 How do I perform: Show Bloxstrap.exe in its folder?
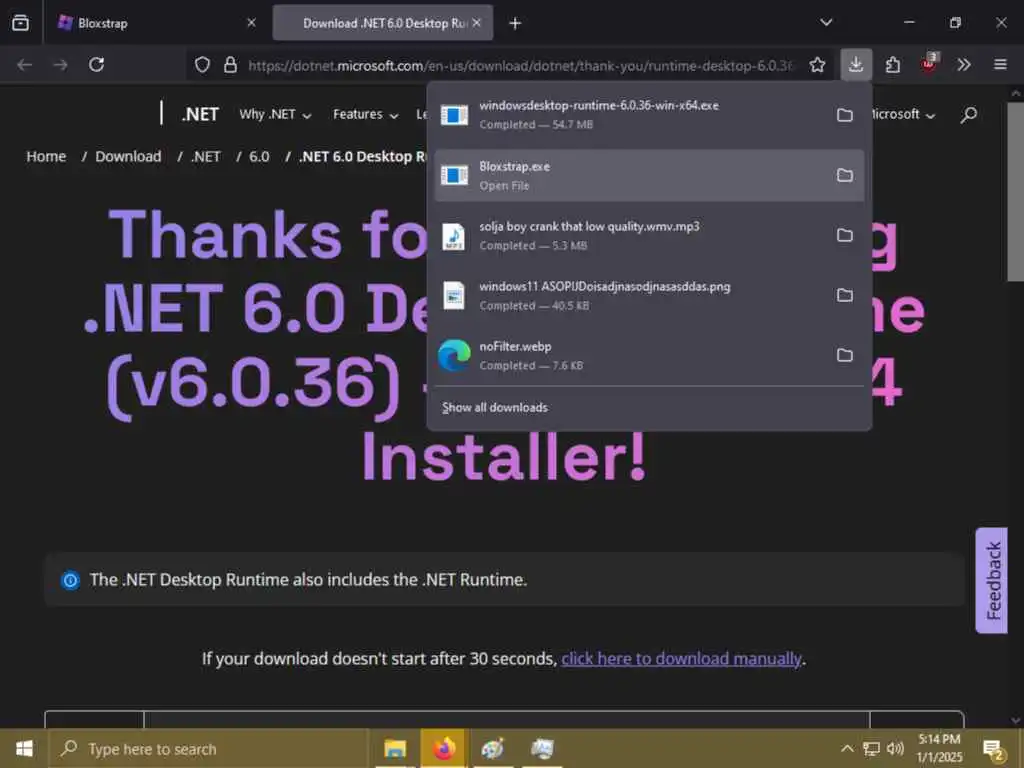pos(845,175)
